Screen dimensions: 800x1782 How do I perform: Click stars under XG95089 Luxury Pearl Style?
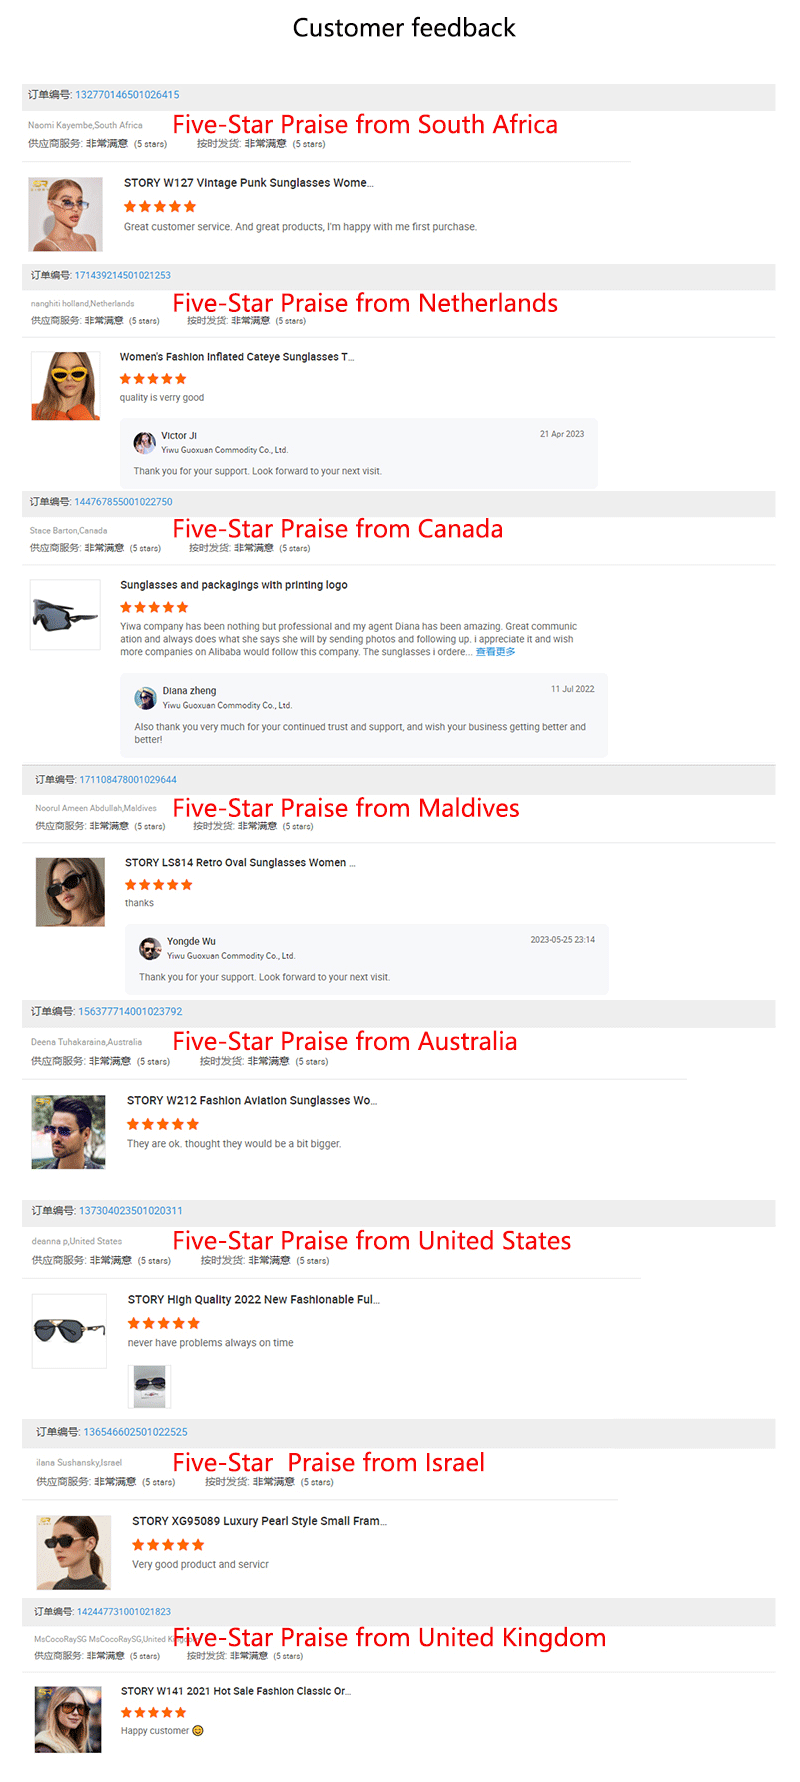(168, 1545)
